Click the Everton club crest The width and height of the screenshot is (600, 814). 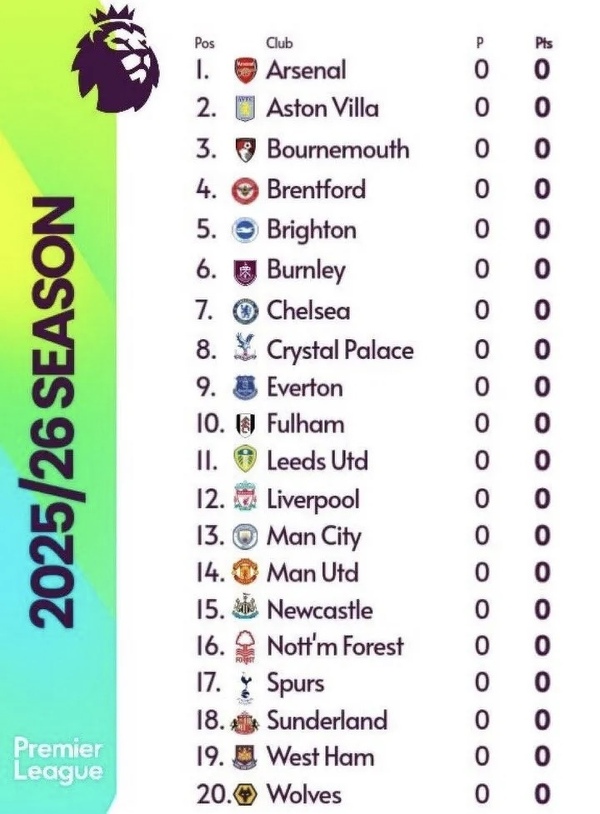245,388
